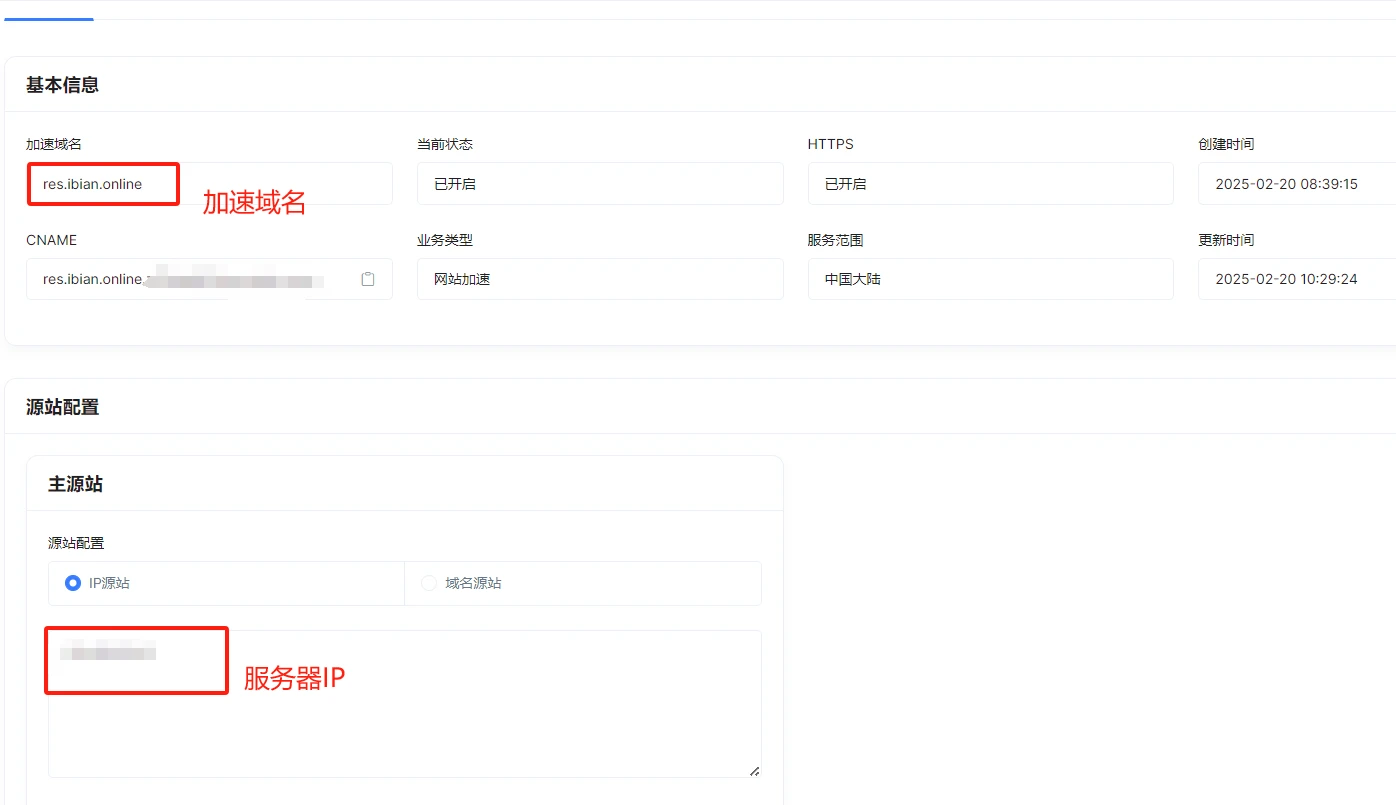The width and height of the screenshot is (1396, 805).
Task: Click the HTTPS field showing 已开启
Action: 990,184
